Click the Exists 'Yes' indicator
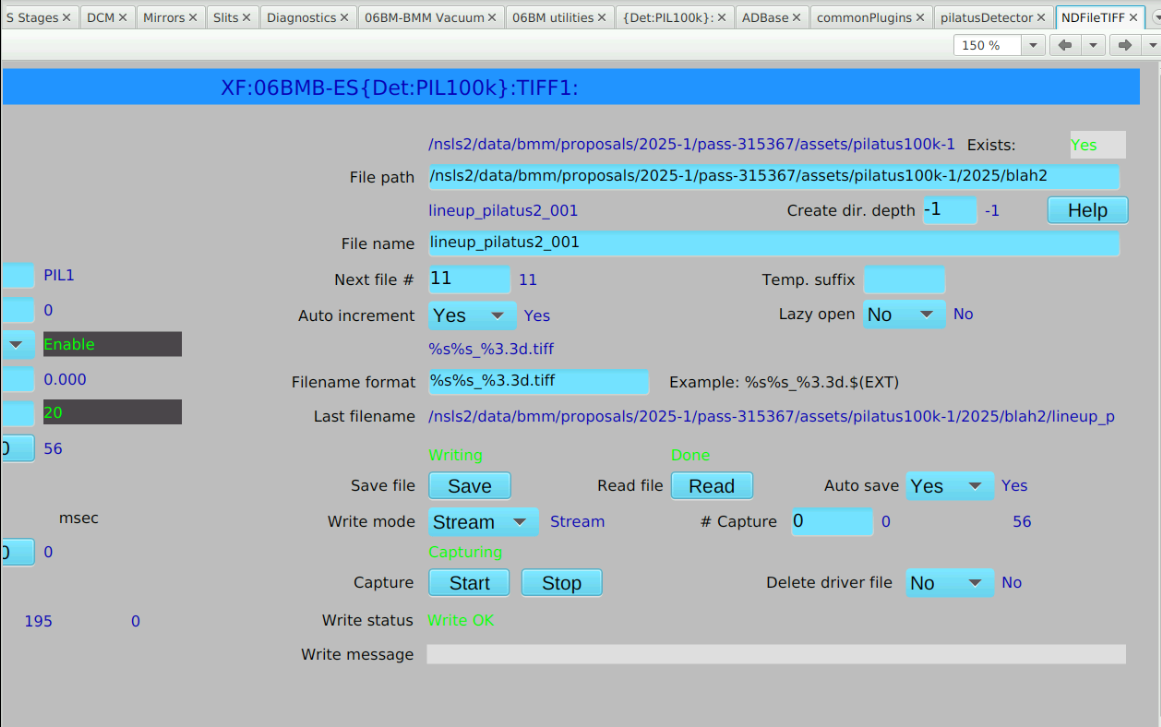 pos(1097,145)
